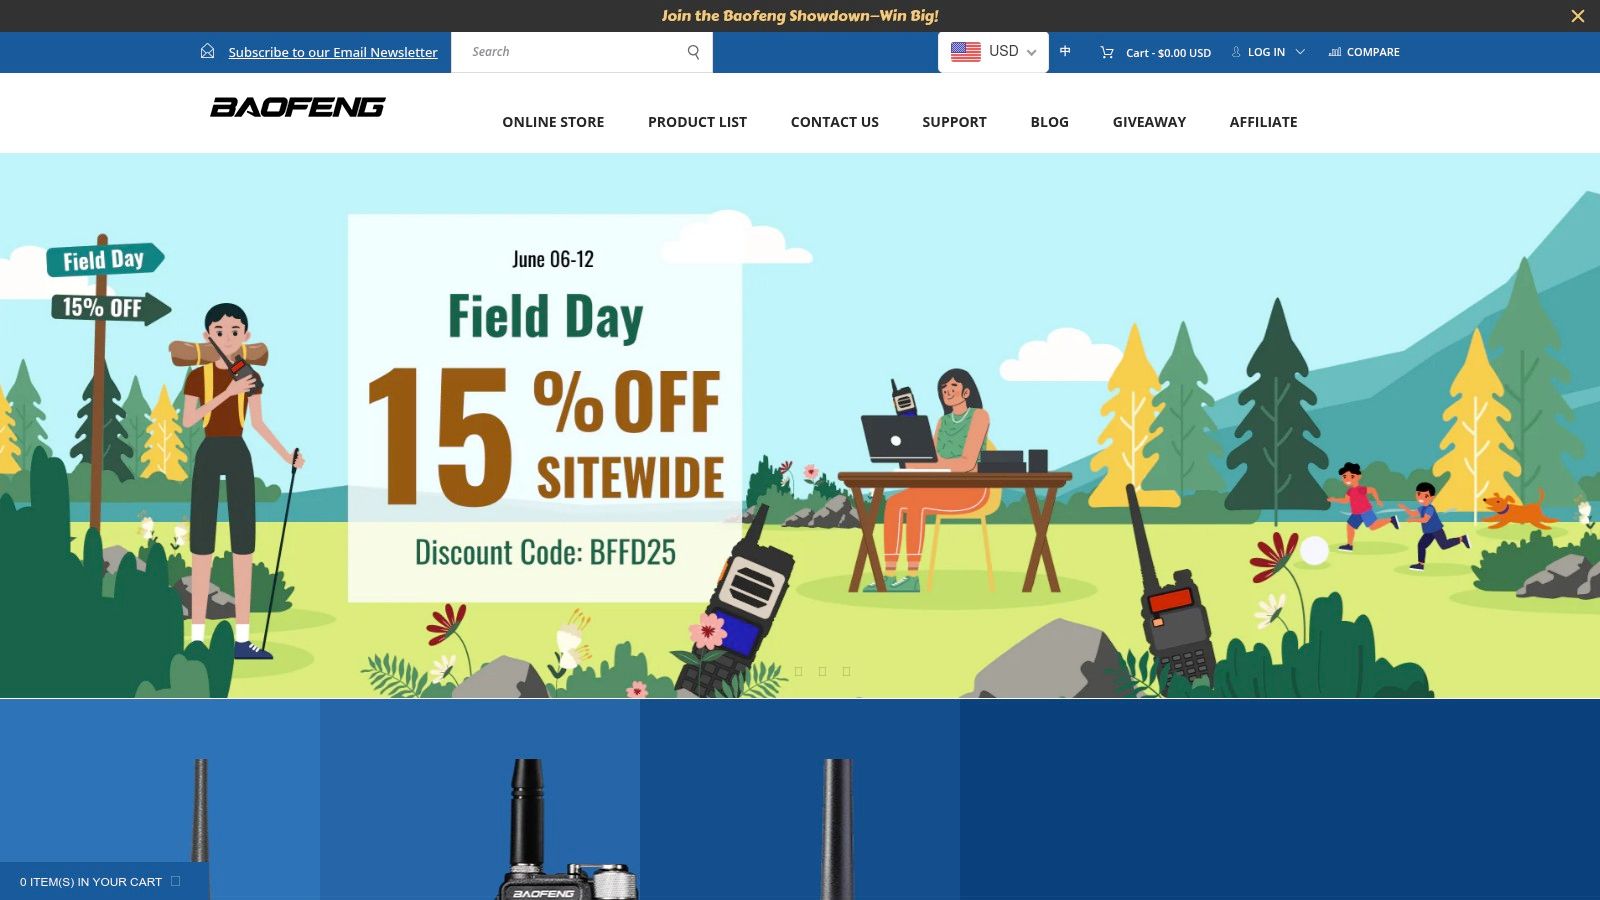Click the user account icon
The width and height of the screenshot is (1600, 900).
[1236, 52]
